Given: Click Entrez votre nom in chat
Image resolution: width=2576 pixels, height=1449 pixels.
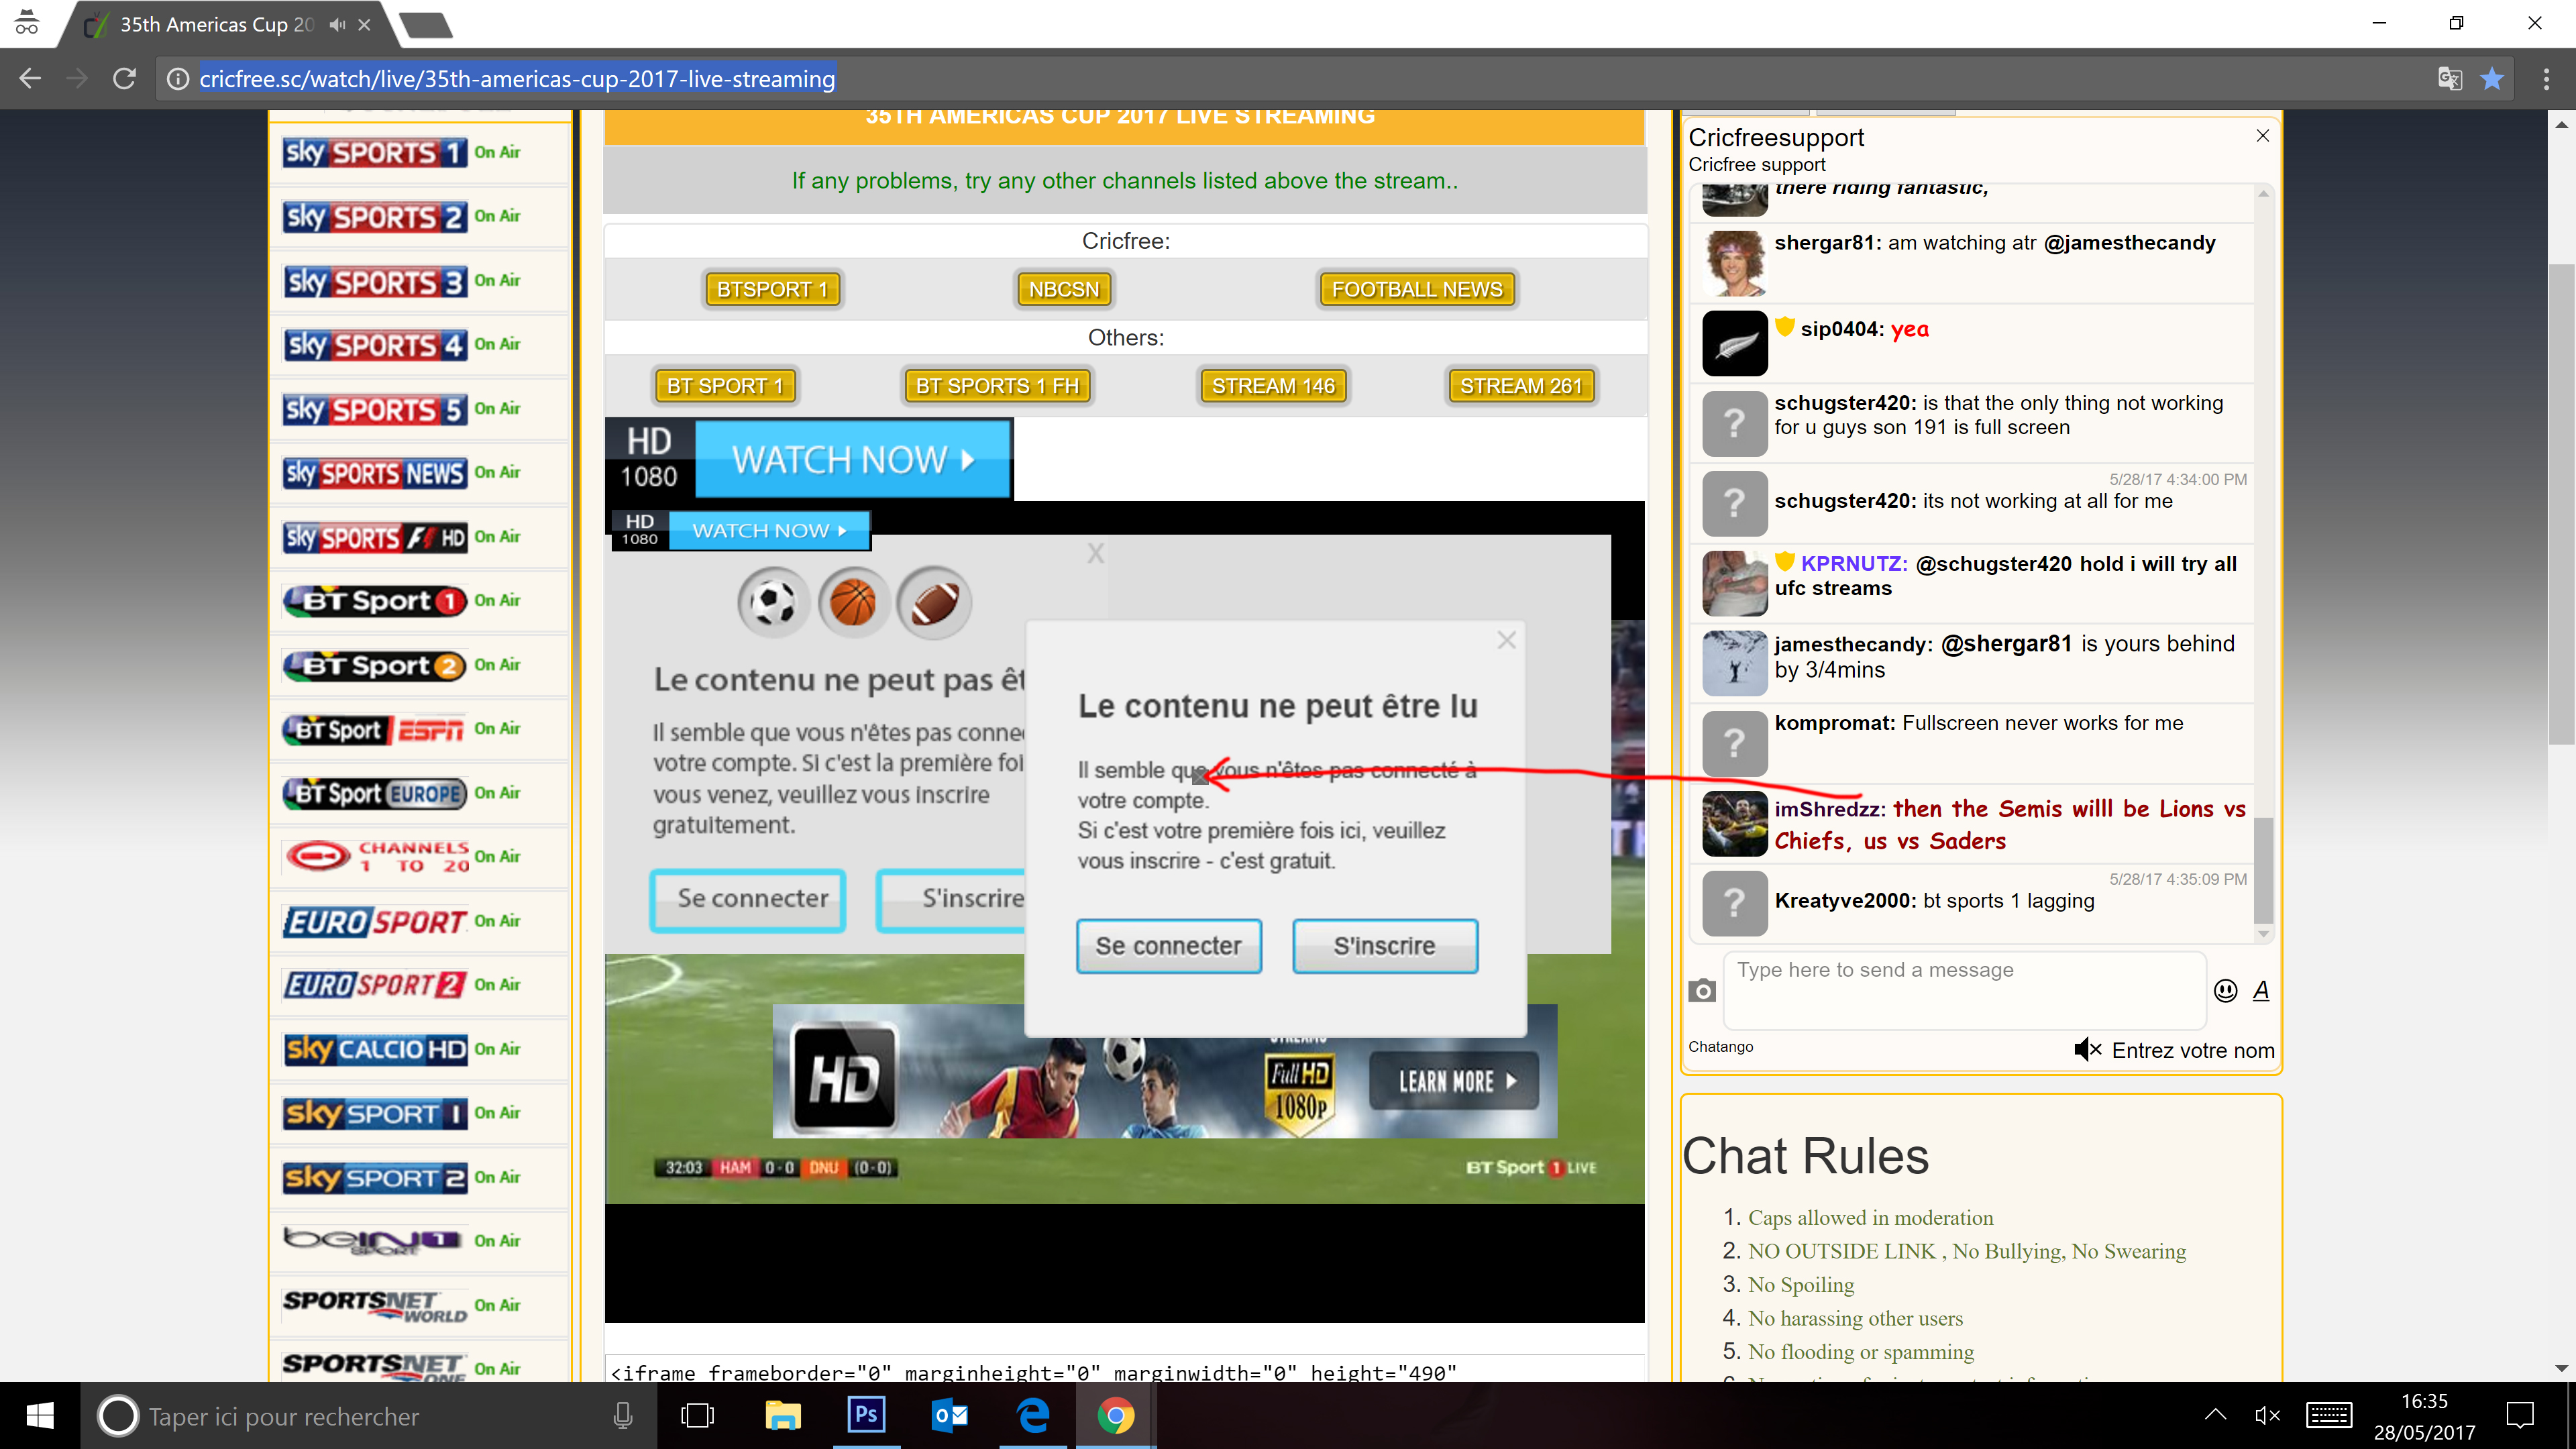Looking at the screenshot, I should [2192, 1050].
